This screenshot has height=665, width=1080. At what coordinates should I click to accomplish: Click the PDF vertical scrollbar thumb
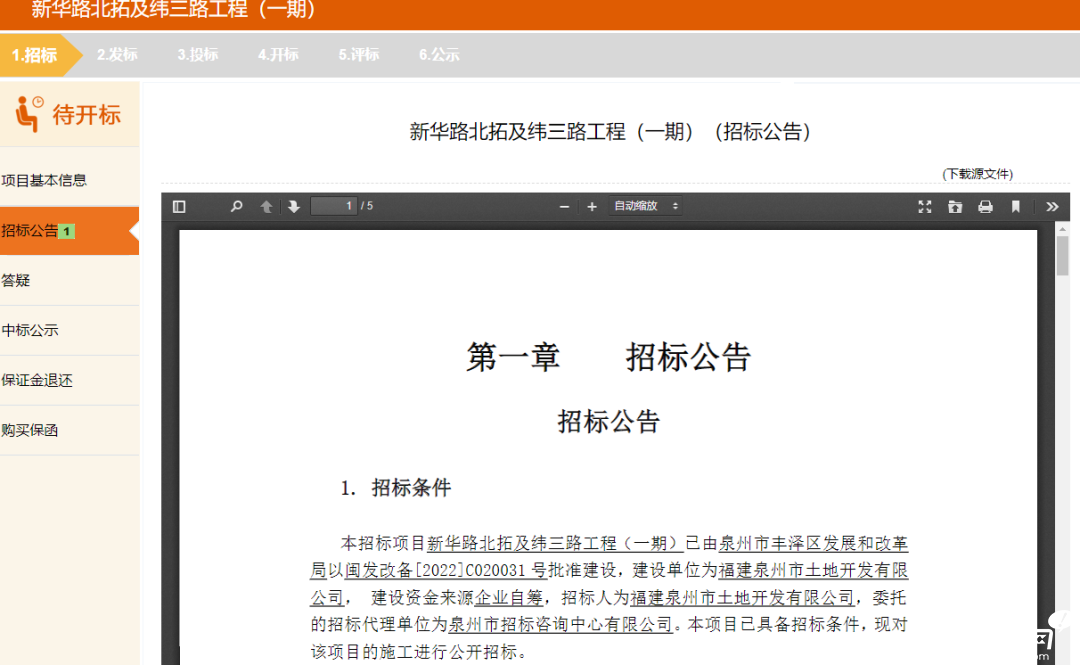1062,254
